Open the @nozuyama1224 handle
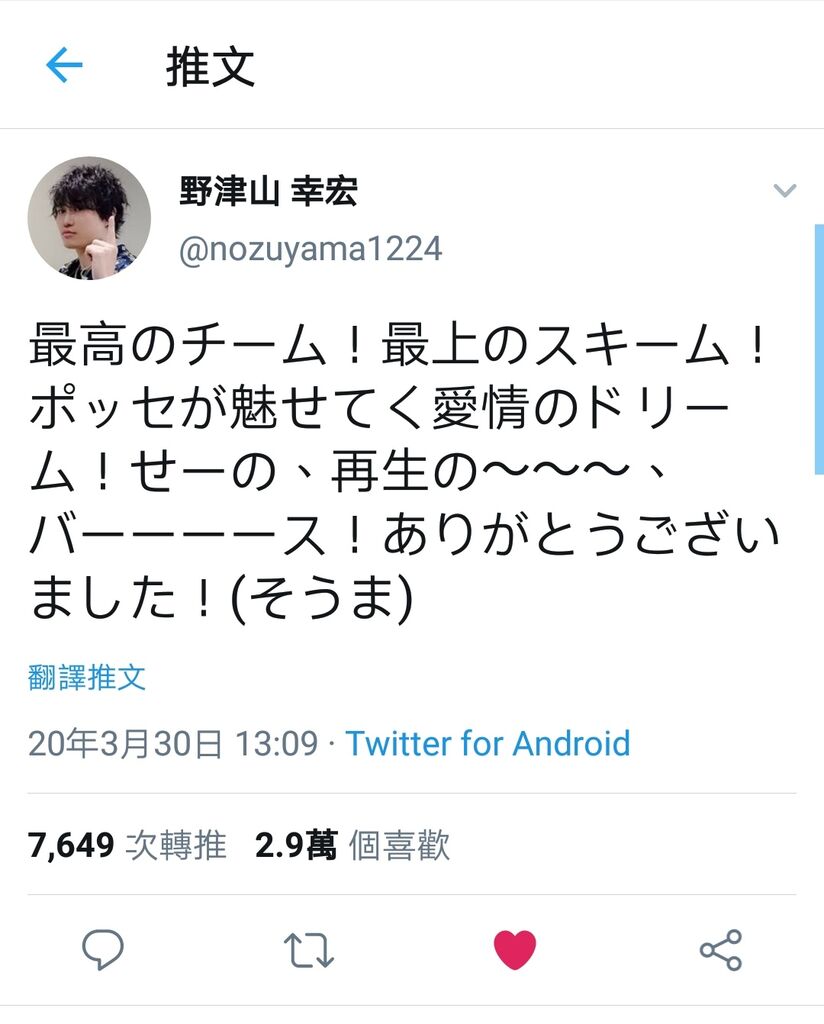The height and width of the screenshot is (1024, 824). pos(311,249)
